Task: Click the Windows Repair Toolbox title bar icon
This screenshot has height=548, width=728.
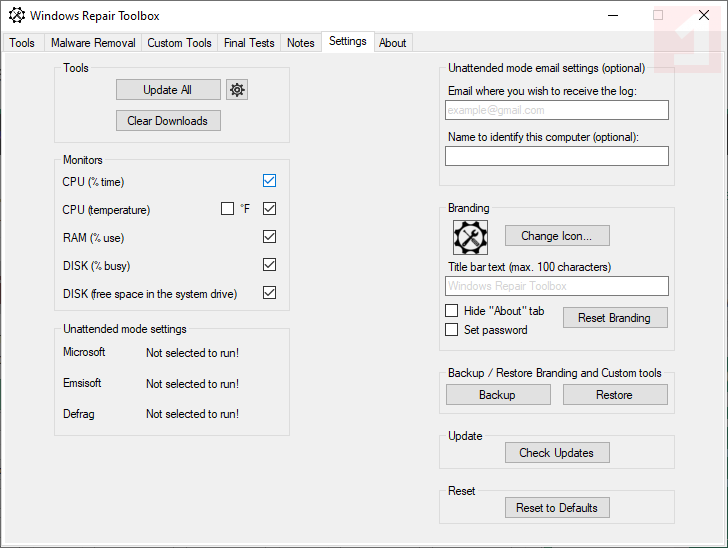Action: pos(16,16)
